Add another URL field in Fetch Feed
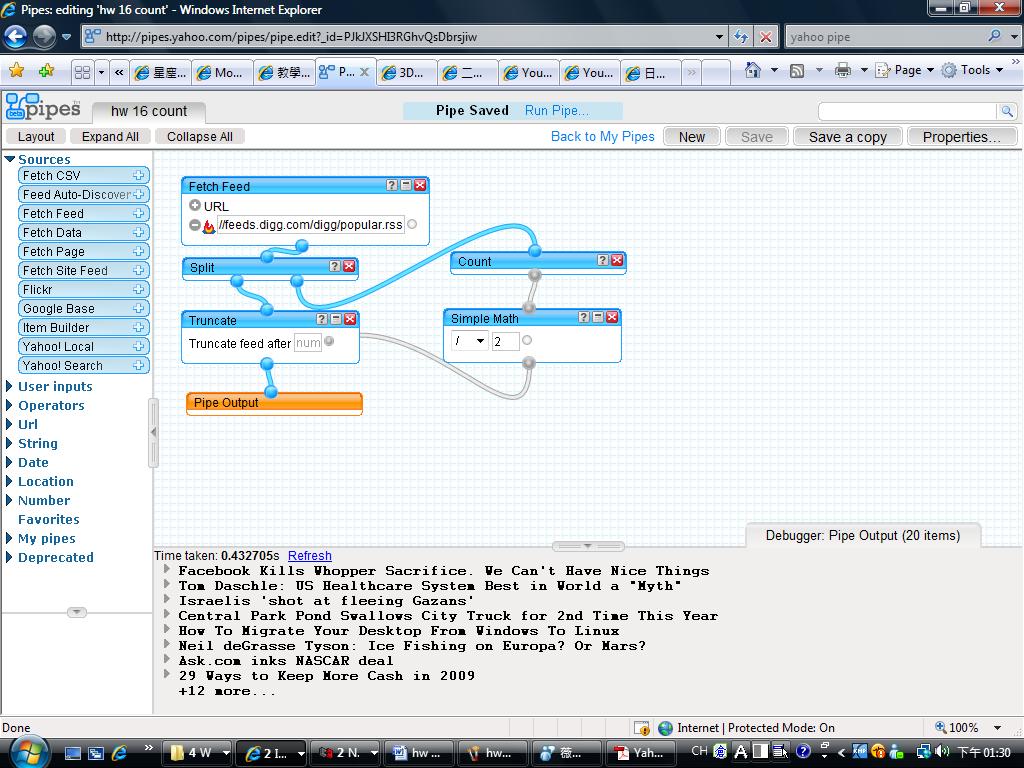 195,205
